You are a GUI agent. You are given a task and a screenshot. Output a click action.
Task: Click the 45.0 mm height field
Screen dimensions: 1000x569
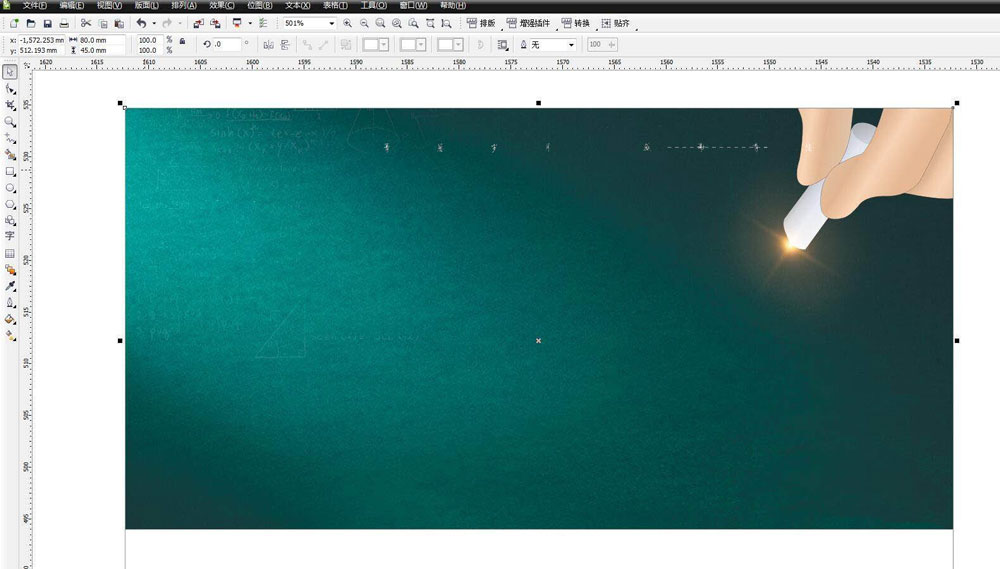(x=101, y=50)
